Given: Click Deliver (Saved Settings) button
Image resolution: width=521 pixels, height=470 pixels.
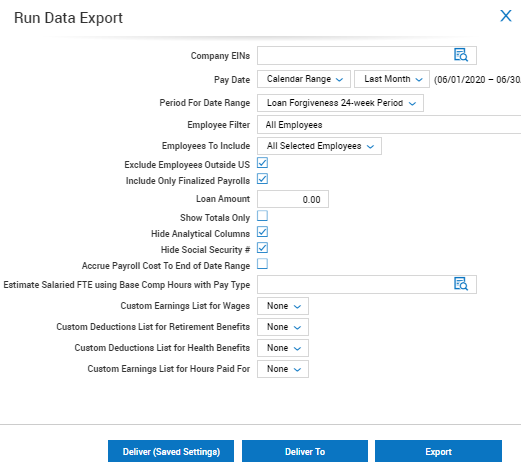Looking at the screenshot, I should pos(171,451).
